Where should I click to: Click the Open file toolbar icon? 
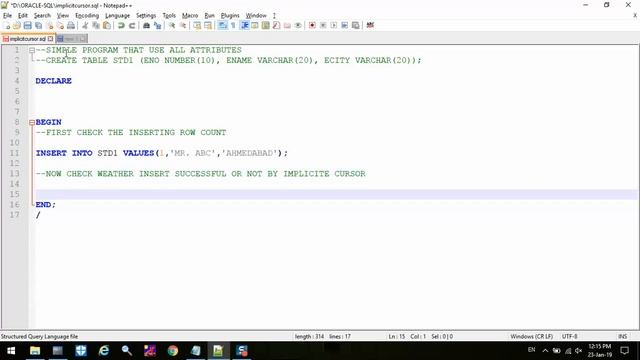pos(16,25)
